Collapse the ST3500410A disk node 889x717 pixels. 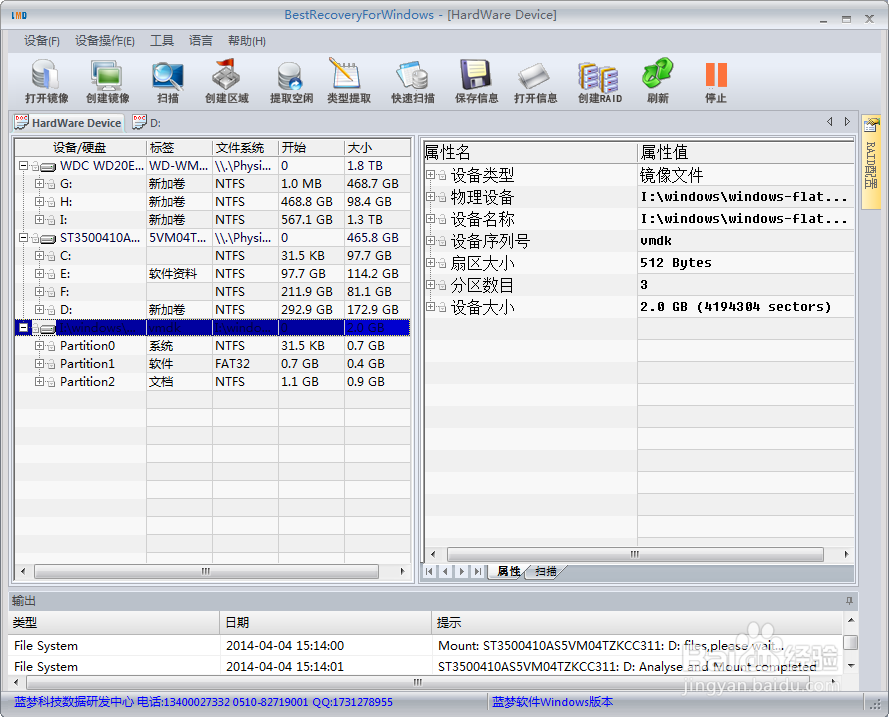pyautogui.click(x=23, y=237)
